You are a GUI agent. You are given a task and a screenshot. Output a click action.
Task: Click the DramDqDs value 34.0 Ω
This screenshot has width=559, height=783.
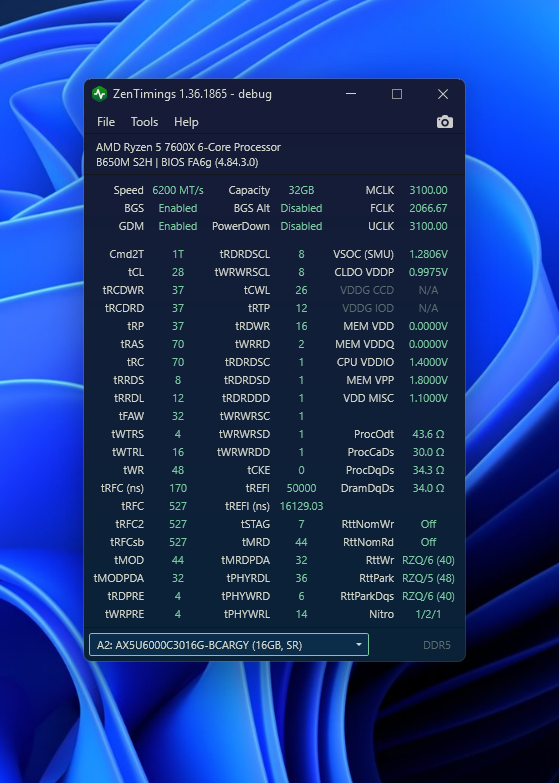tap(428, 488)
